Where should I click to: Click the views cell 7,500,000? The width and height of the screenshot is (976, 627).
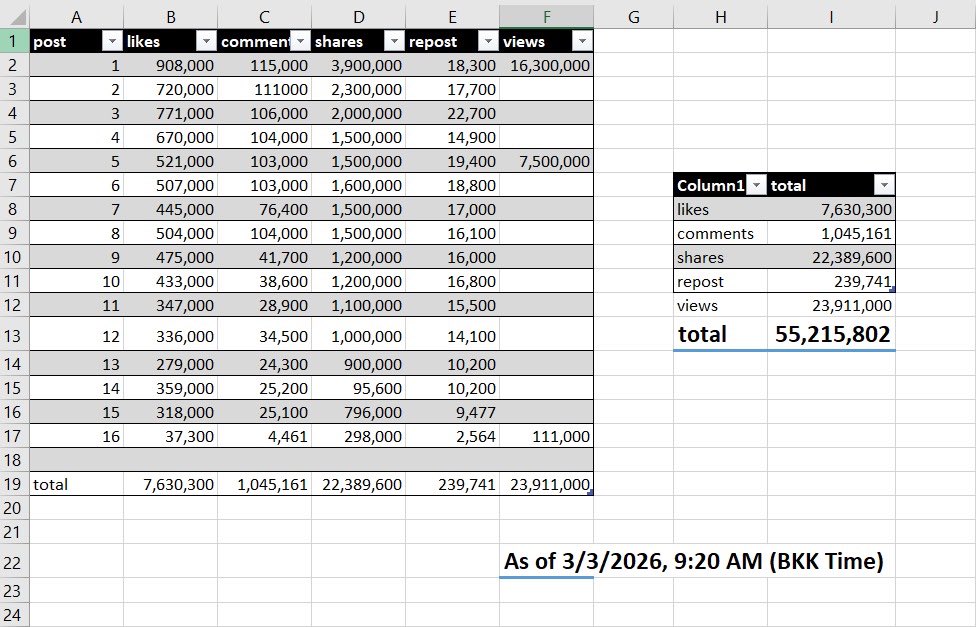tap(547, 161)
